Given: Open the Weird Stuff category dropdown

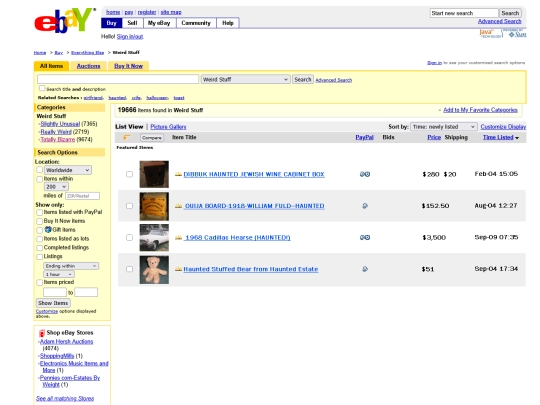Looking at the screenshot, I should coord(246,80).
